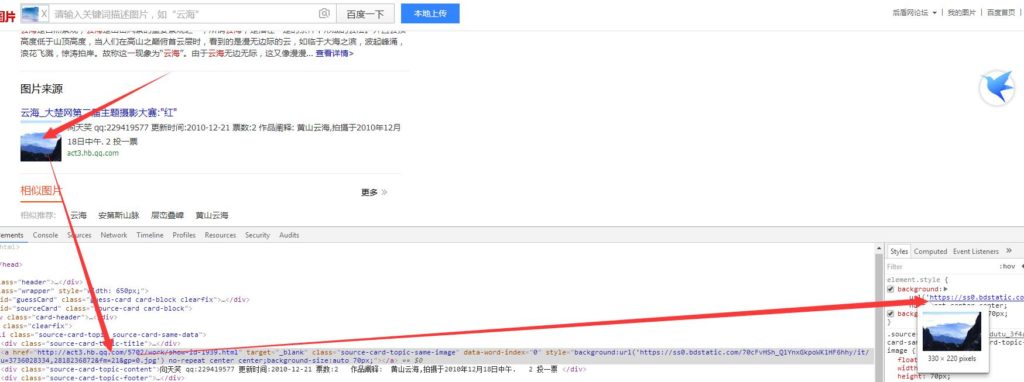Click the 本地上传 upload button
Screen dimensions: 1024x382
pyautogui.click(x=430, y=13)
